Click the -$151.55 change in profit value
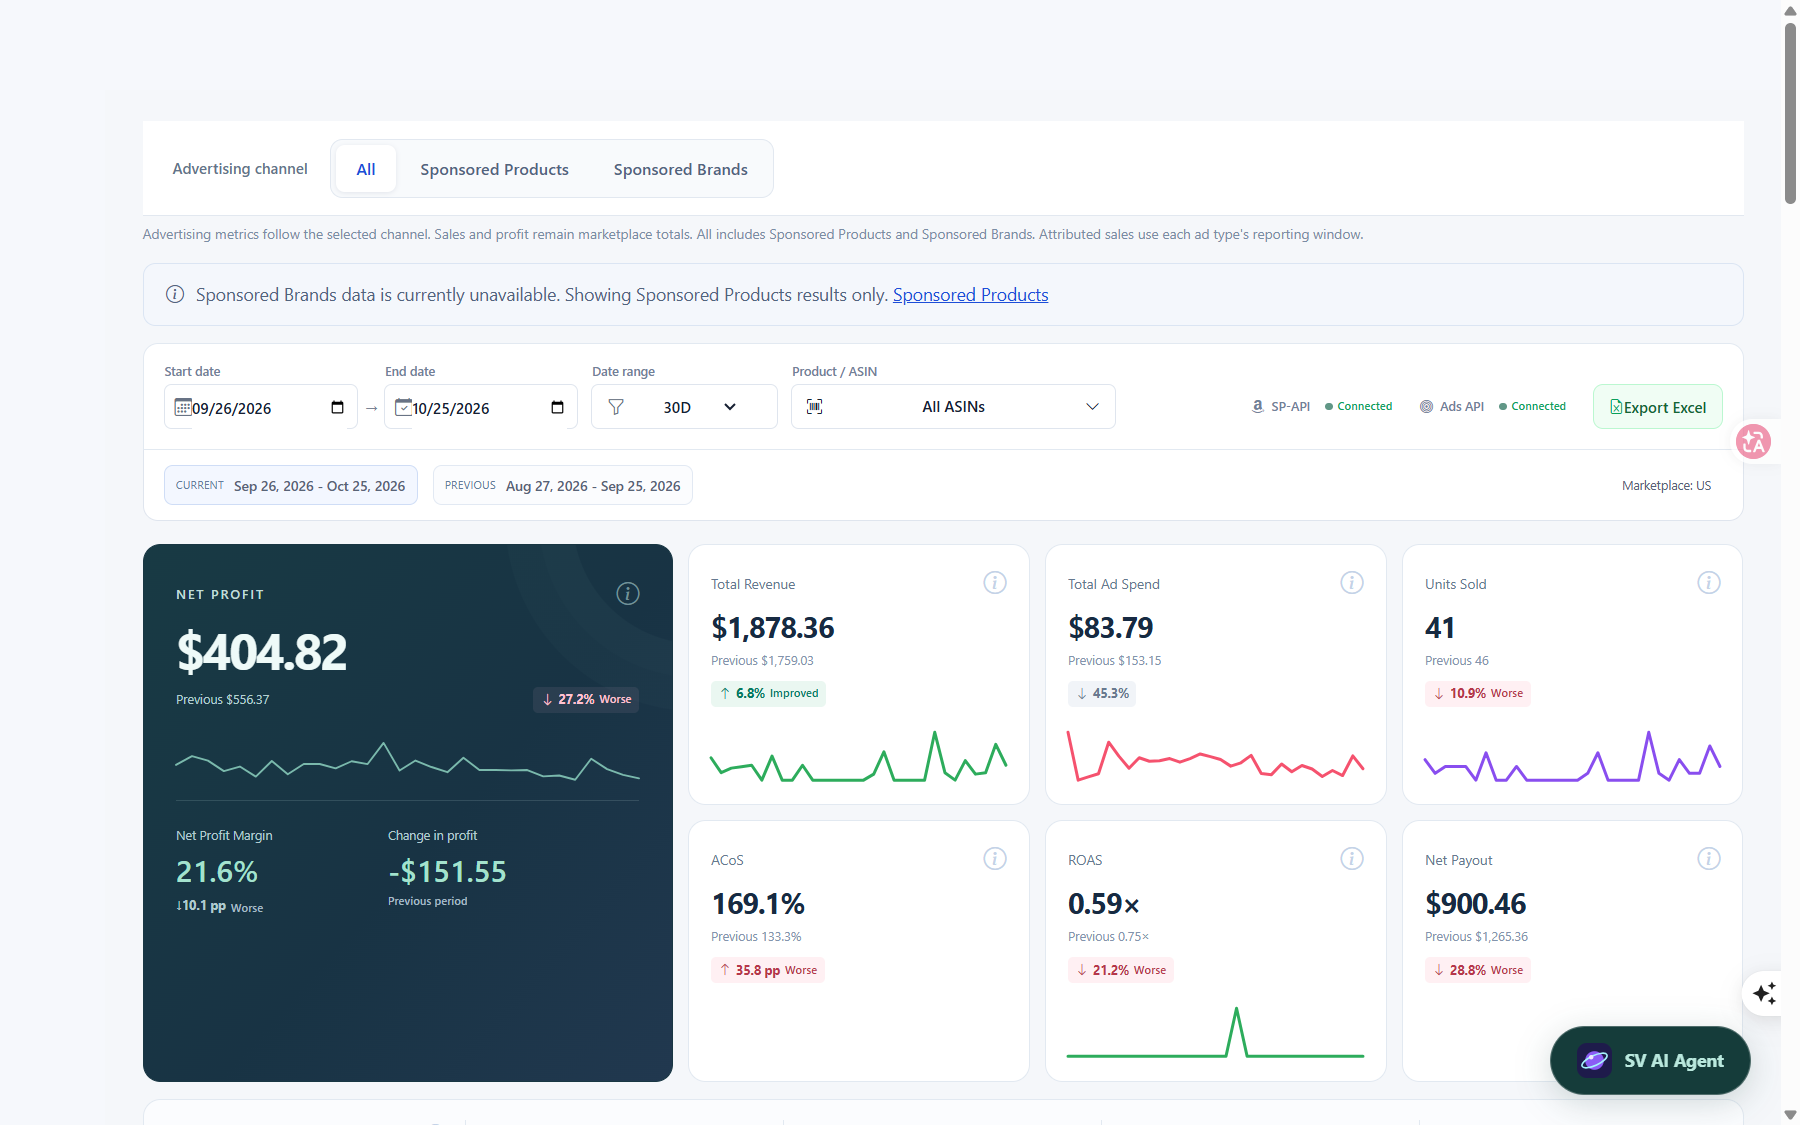Screen dimensions: 1800x1125 click(x=447, y=872)
